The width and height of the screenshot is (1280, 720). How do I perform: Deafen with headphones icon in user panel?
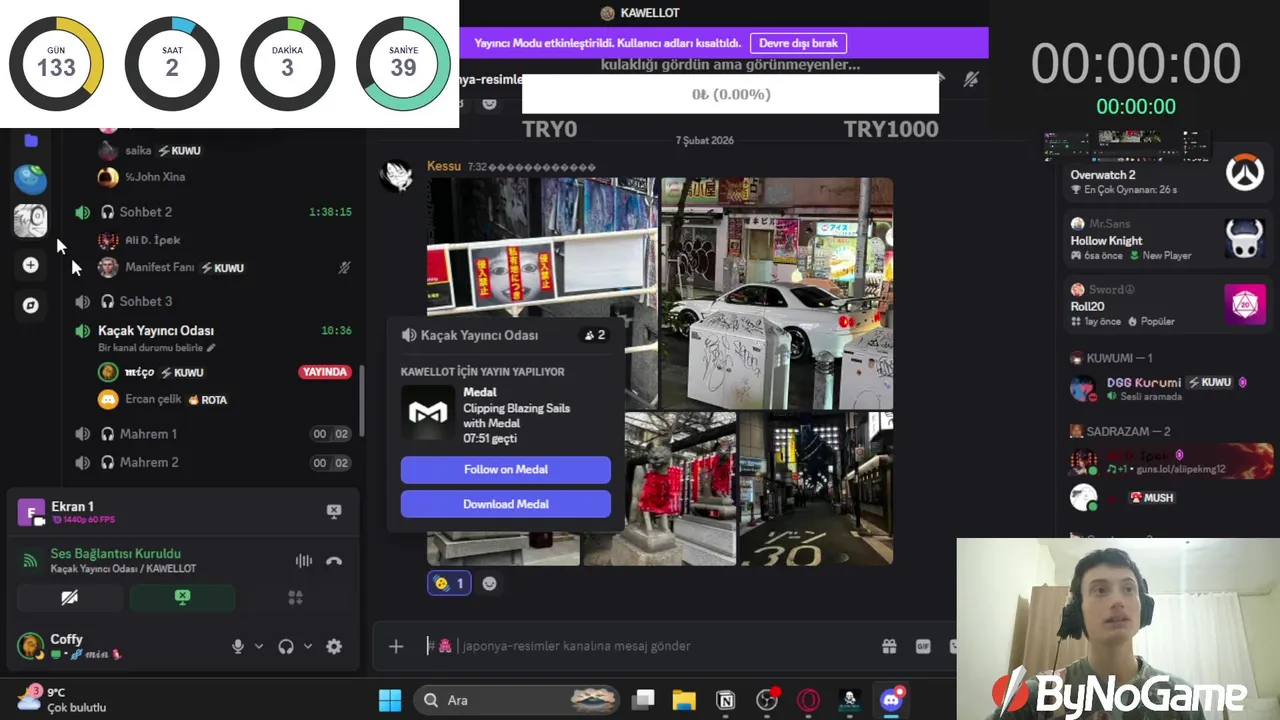[x=286, y=646]
